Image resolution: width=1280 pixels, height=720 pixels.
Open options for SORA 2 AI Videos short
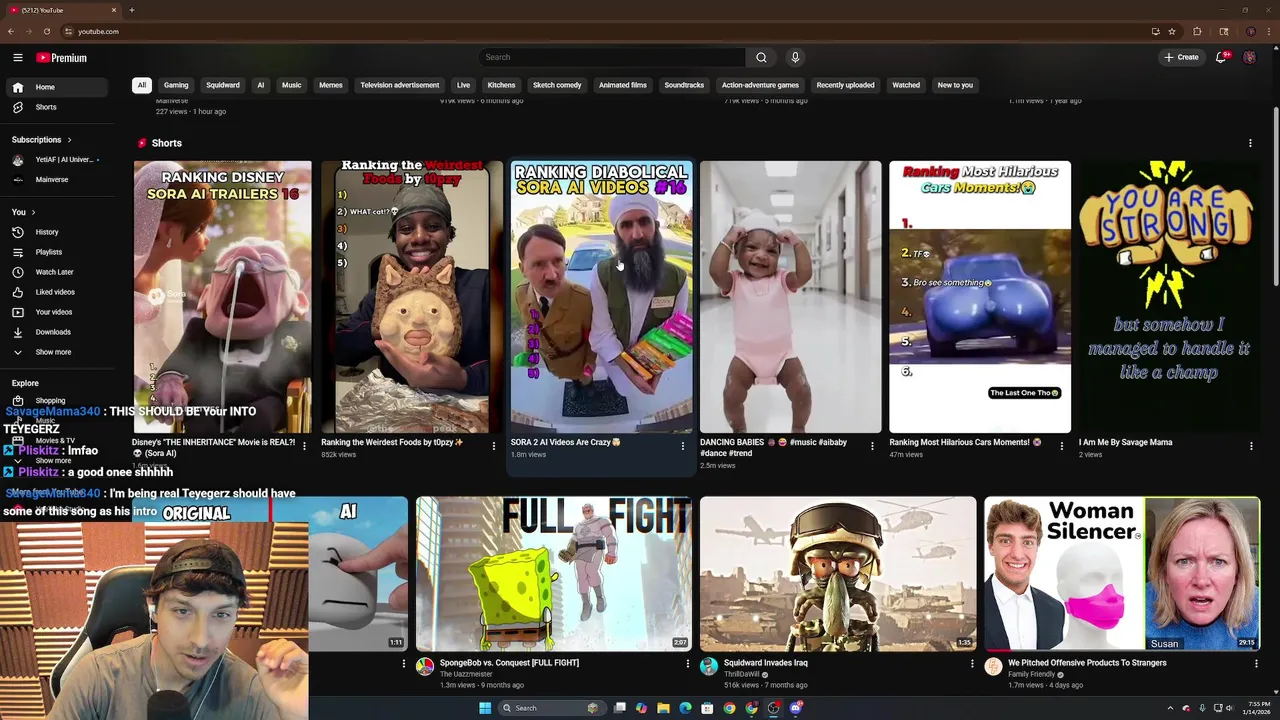[683, 446]
